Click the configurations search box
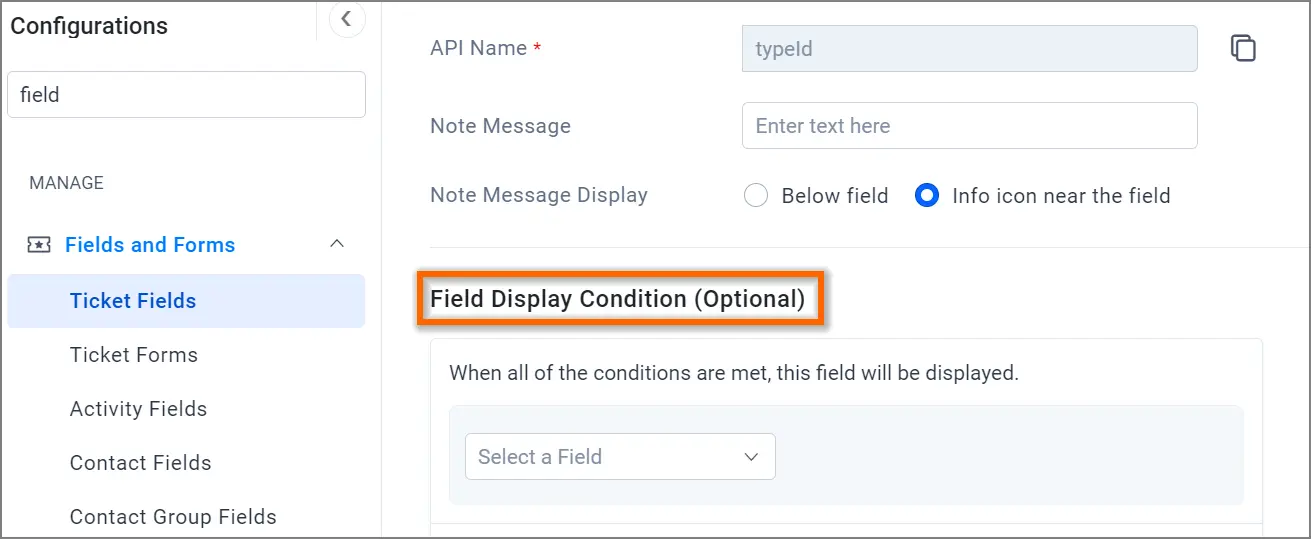The image size is (1311, 539). [186, 95]
